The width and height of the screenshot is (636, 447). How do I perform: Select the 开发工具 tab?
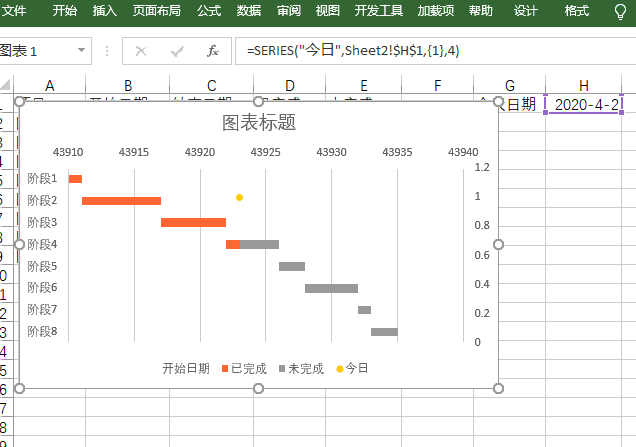pos(379,11)
